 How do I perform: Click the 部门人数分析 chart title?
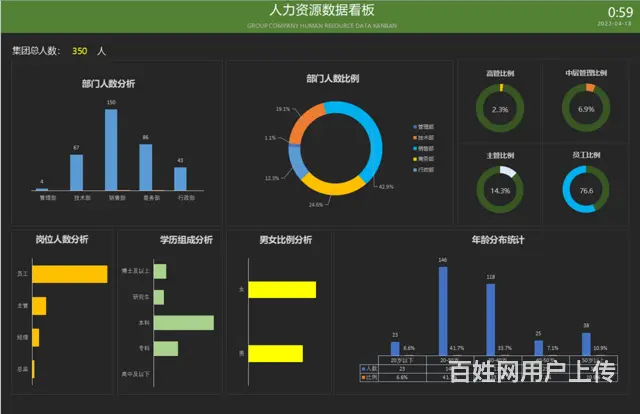pyautogui.click(x=108, y=84)
